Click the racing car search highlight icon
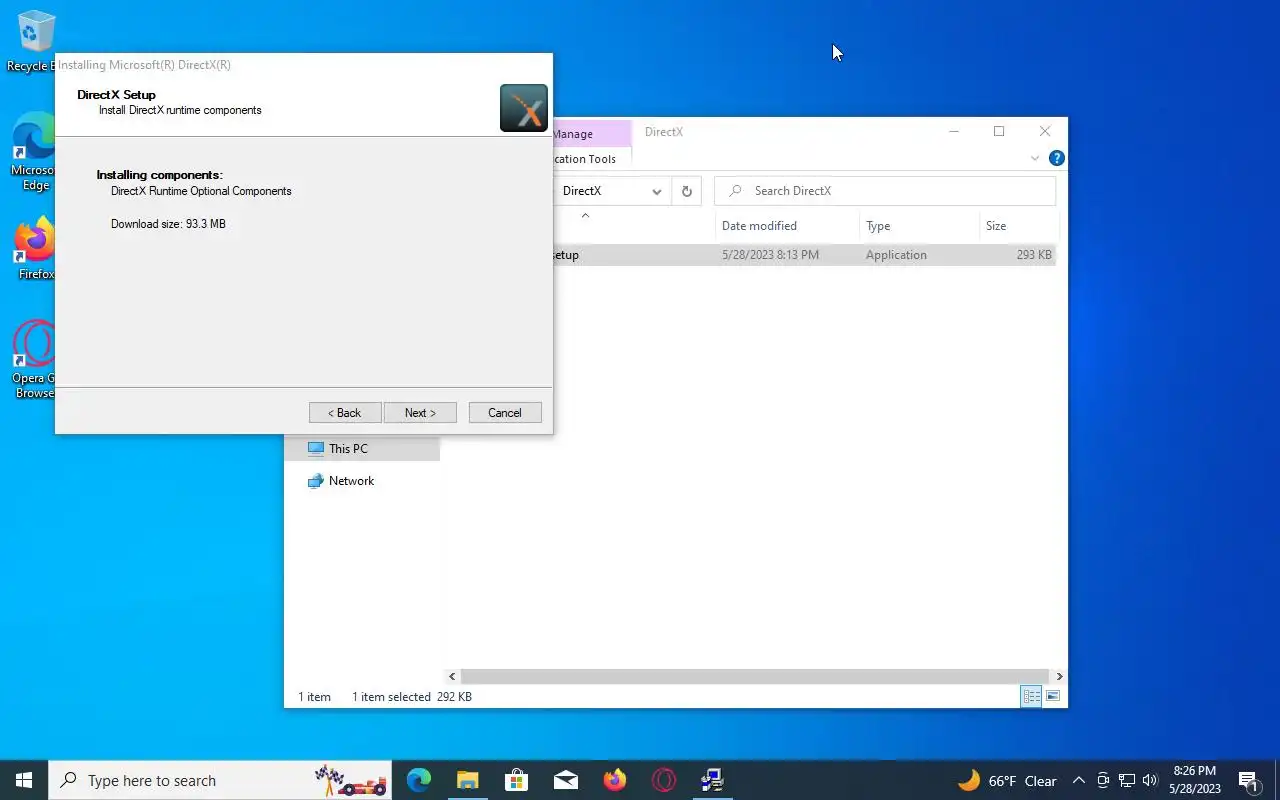The image size is (1280, 800). (351, 780)
